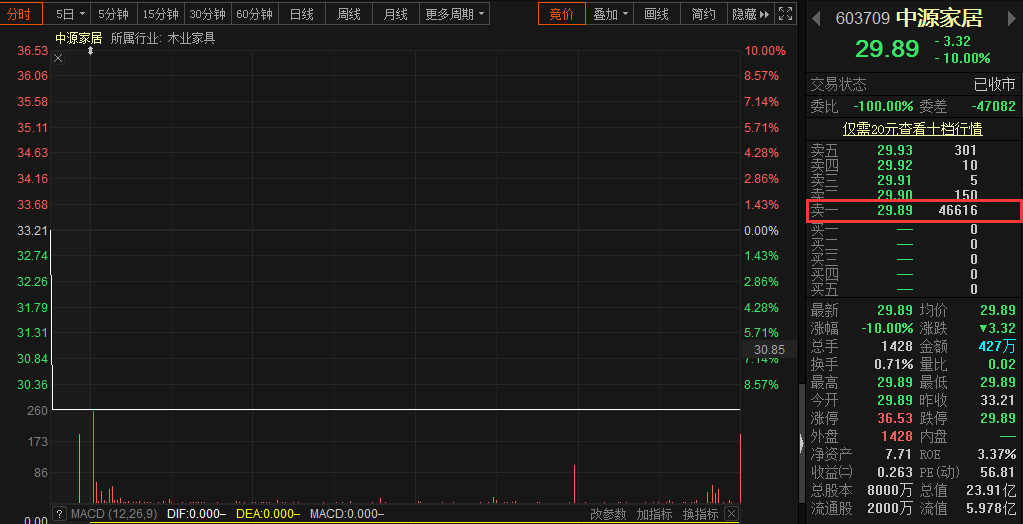
Task: Click 交易状态 已收市 status
Action: (994, 84)
